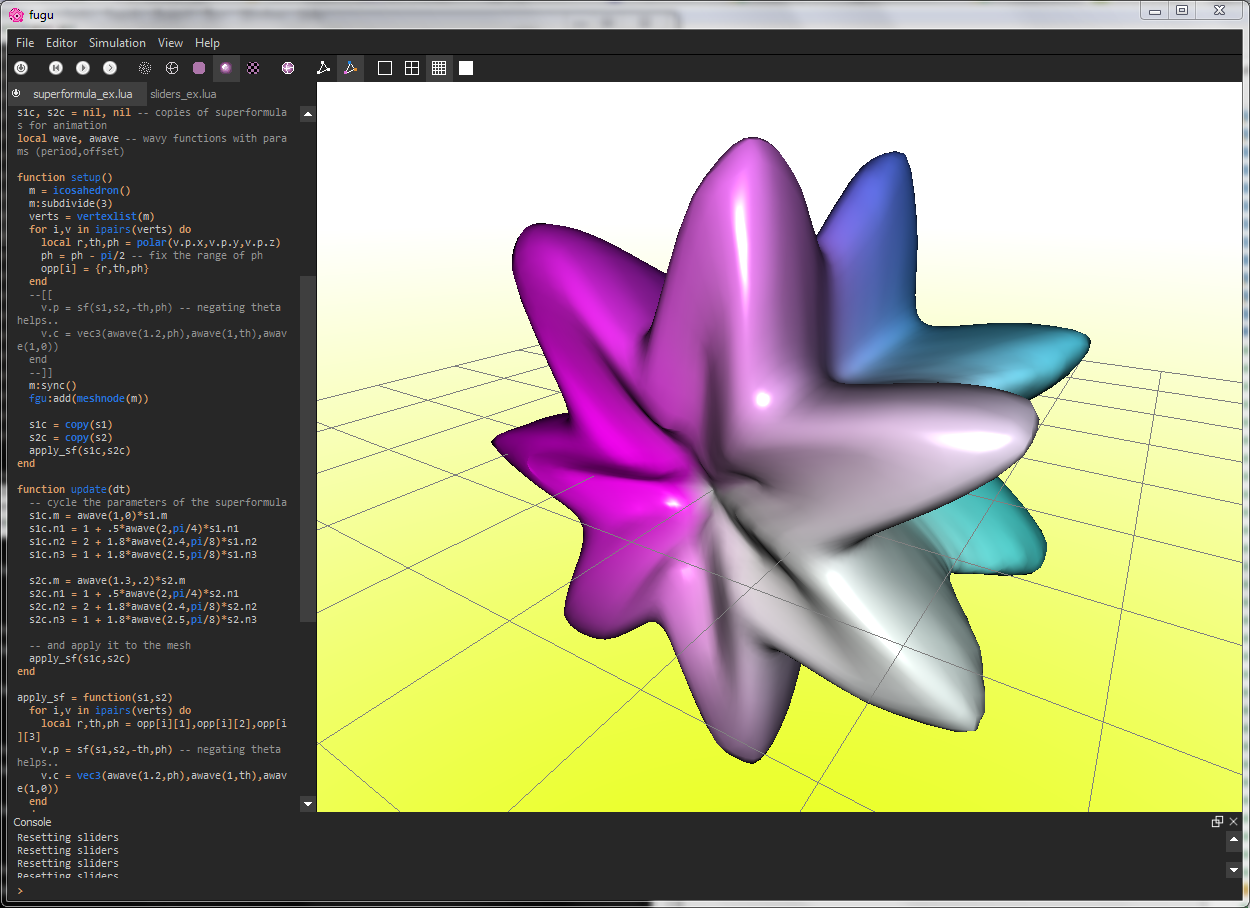1250x908 pixels.
Task: Close the Console panel
Action: pyautogui.click(x=1233, y=821)
